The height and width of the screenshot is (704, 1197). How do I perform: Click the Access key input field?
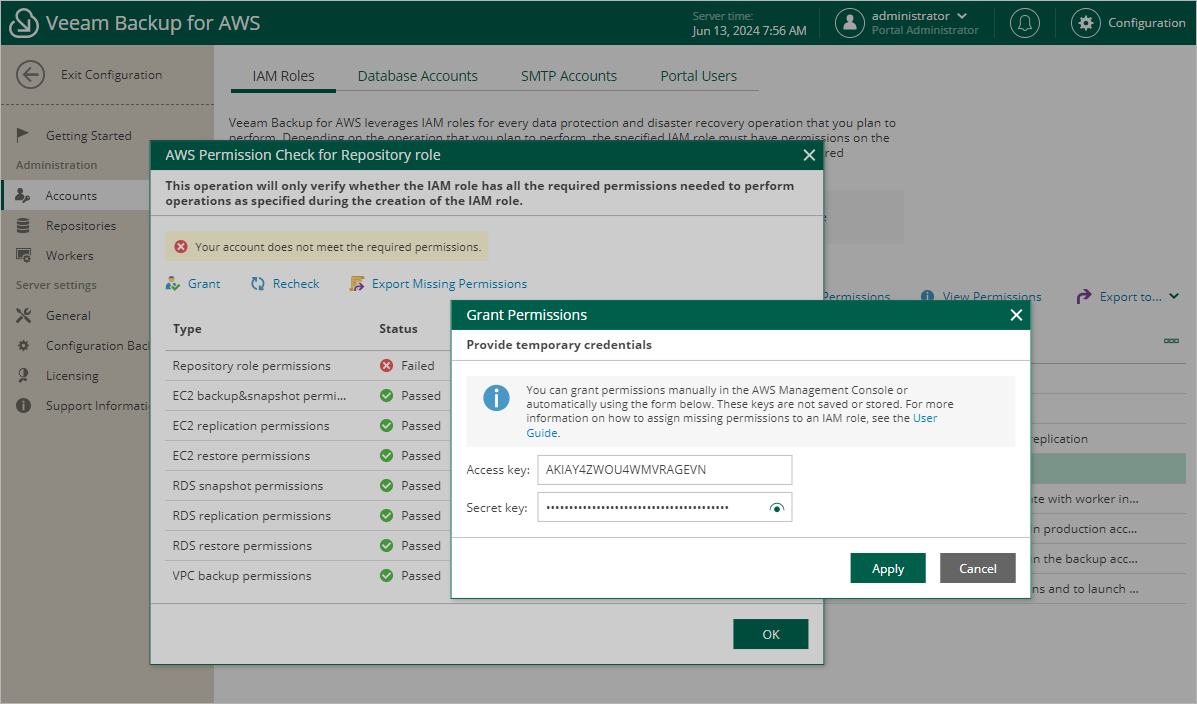tap(665, 470)
